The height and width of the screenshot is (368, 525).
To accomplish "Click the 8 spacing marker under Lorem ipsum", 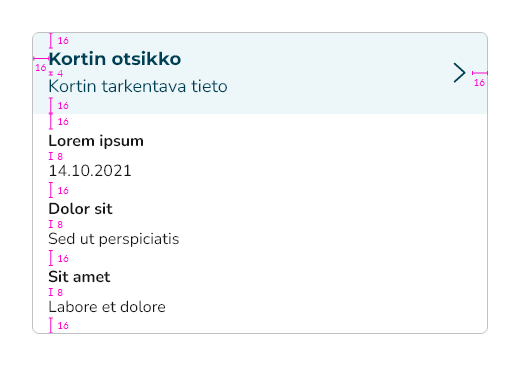I will (56, 156).
